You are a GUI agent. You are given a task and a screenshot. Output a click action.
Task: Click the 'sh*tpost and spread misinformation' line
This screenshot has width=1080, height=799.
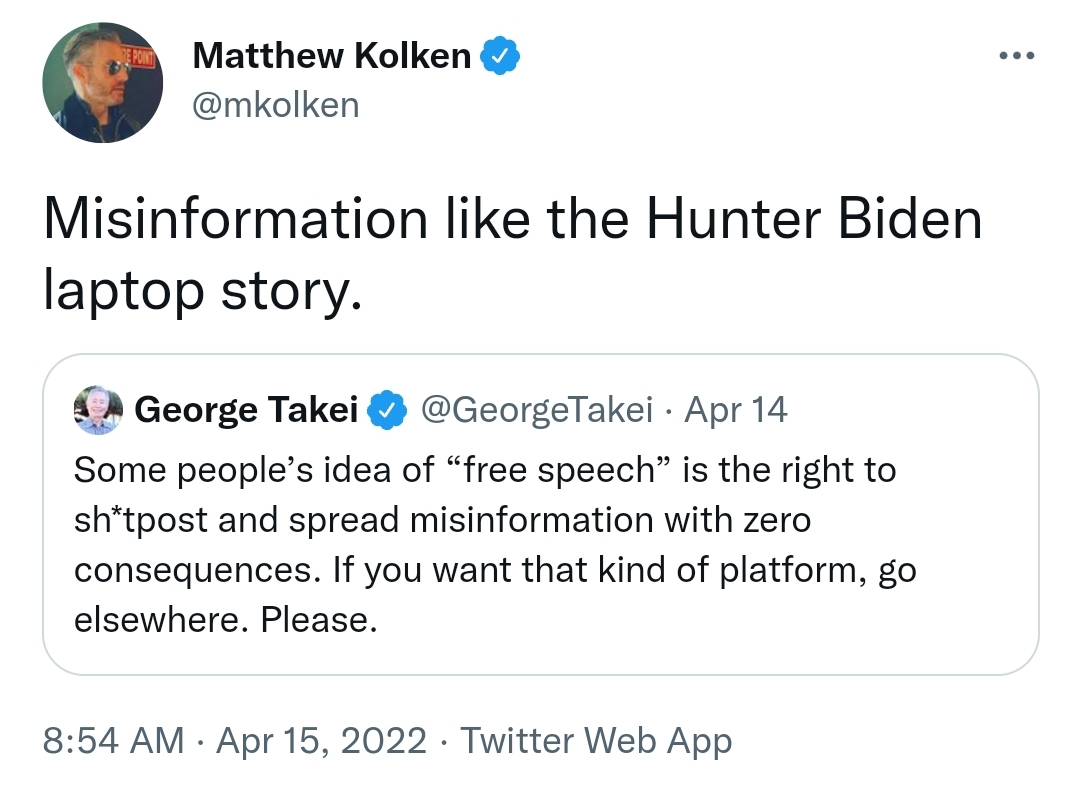pos(442,520)
